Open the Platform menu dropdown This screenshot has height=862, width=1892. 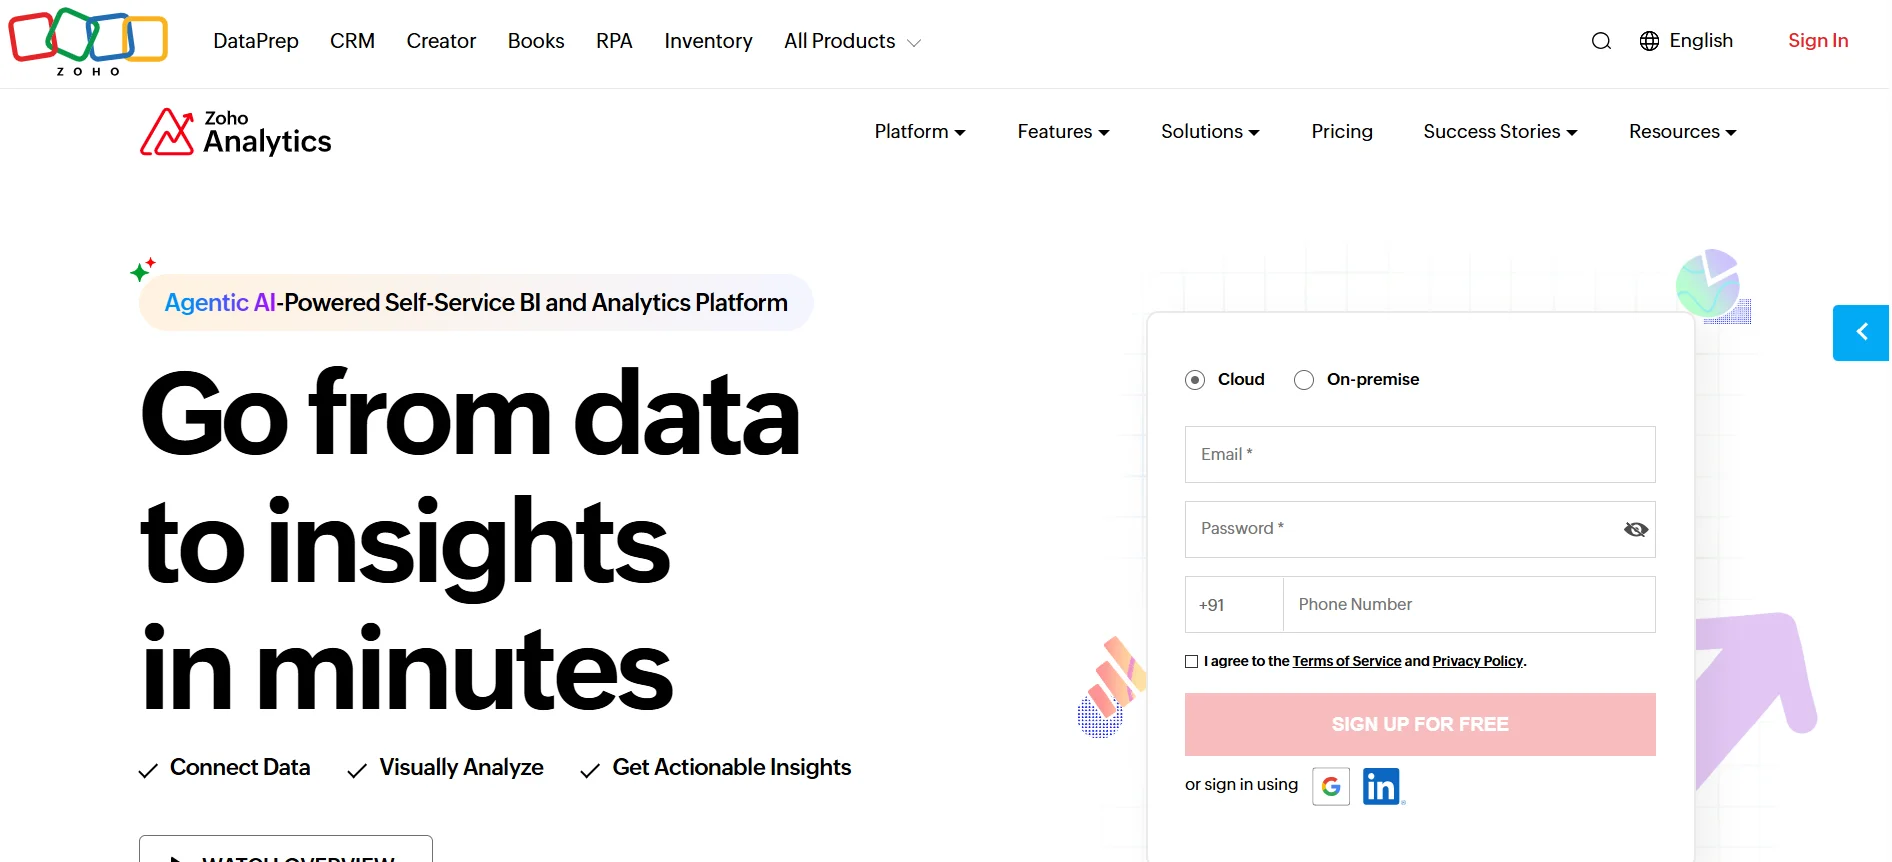click(x=920, y=132)
